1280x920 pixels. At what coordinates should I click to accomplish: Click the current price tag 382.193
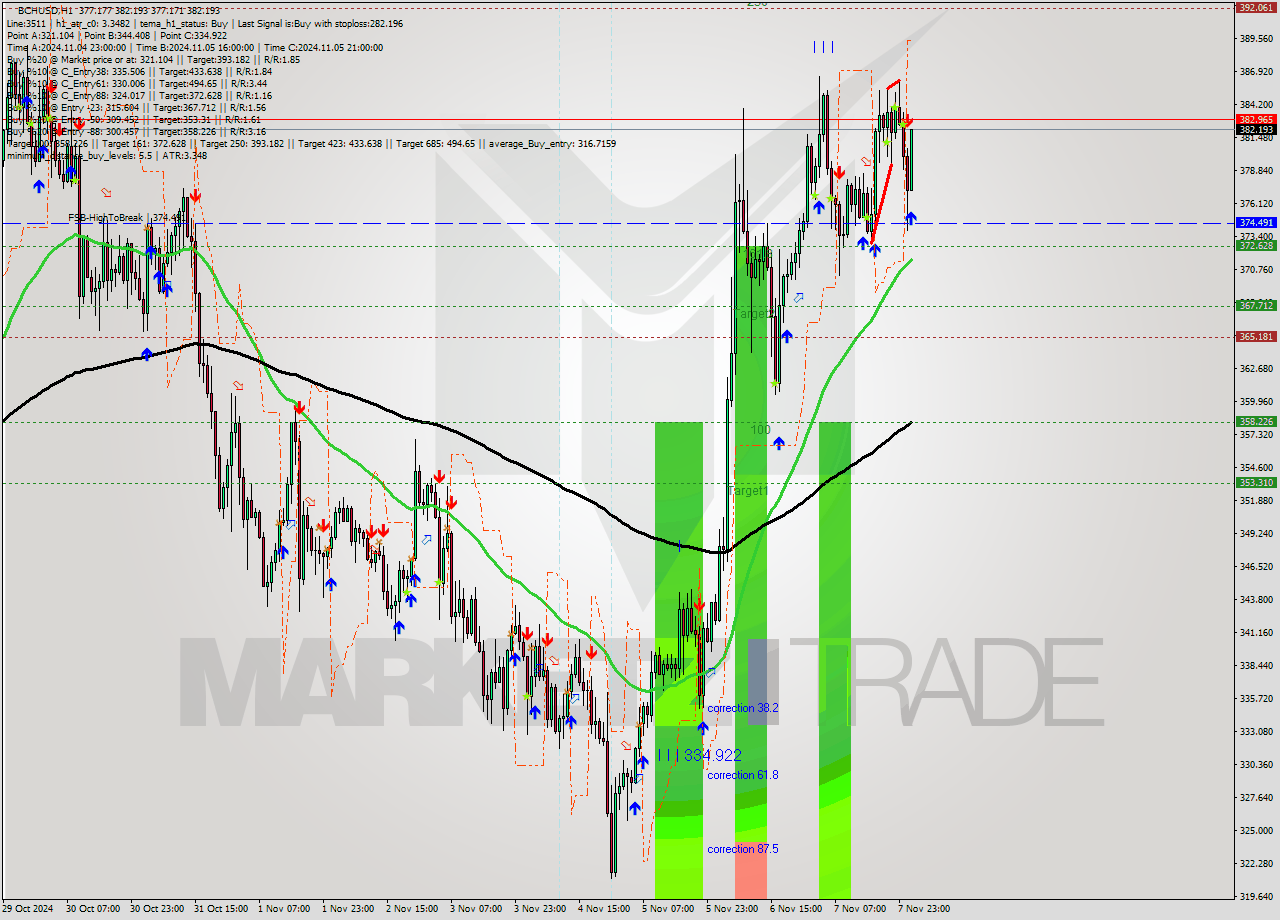click(1256, 129)
